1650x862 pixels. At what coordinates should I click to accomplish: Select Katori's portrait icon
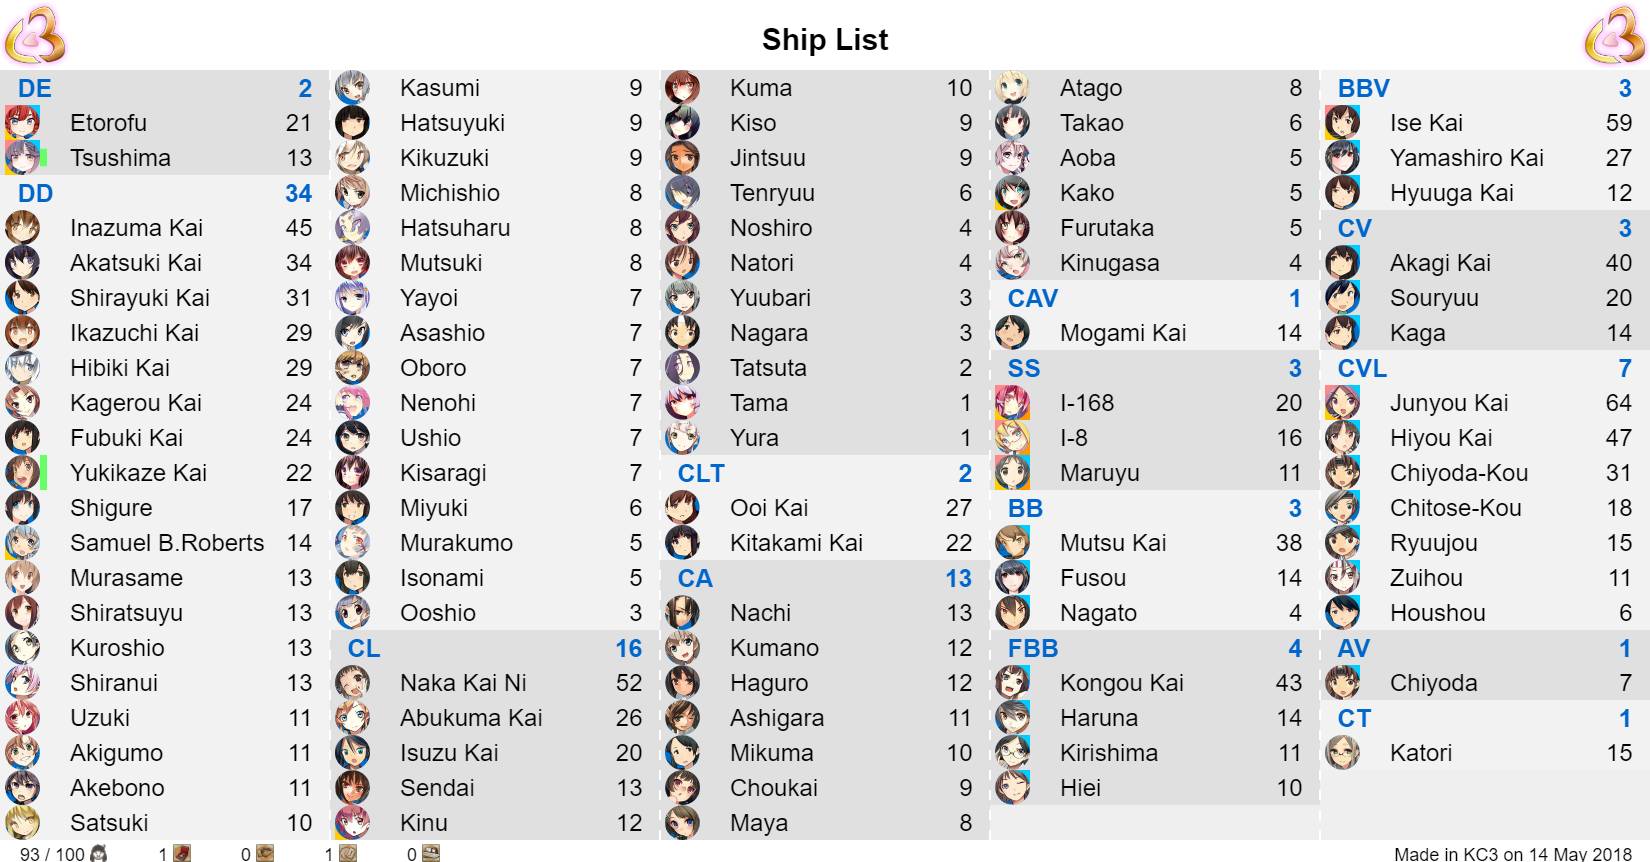pyautogui.click(x=1342, y=753)
